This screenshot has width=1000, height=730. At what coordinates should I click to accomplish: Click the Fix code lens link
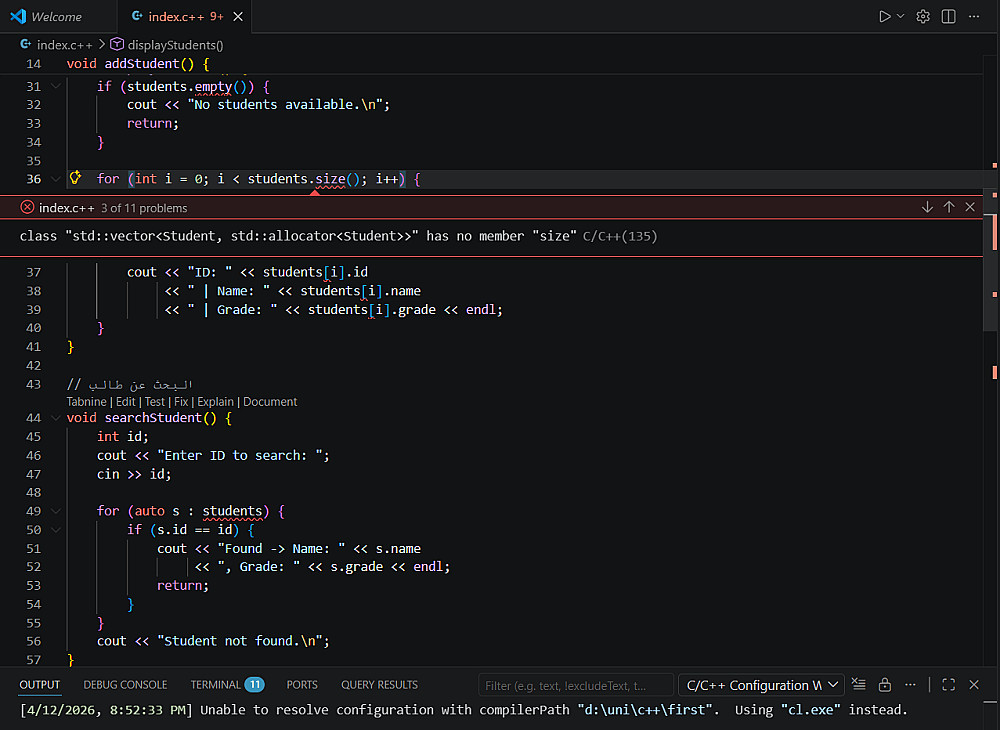coord(181,402)
